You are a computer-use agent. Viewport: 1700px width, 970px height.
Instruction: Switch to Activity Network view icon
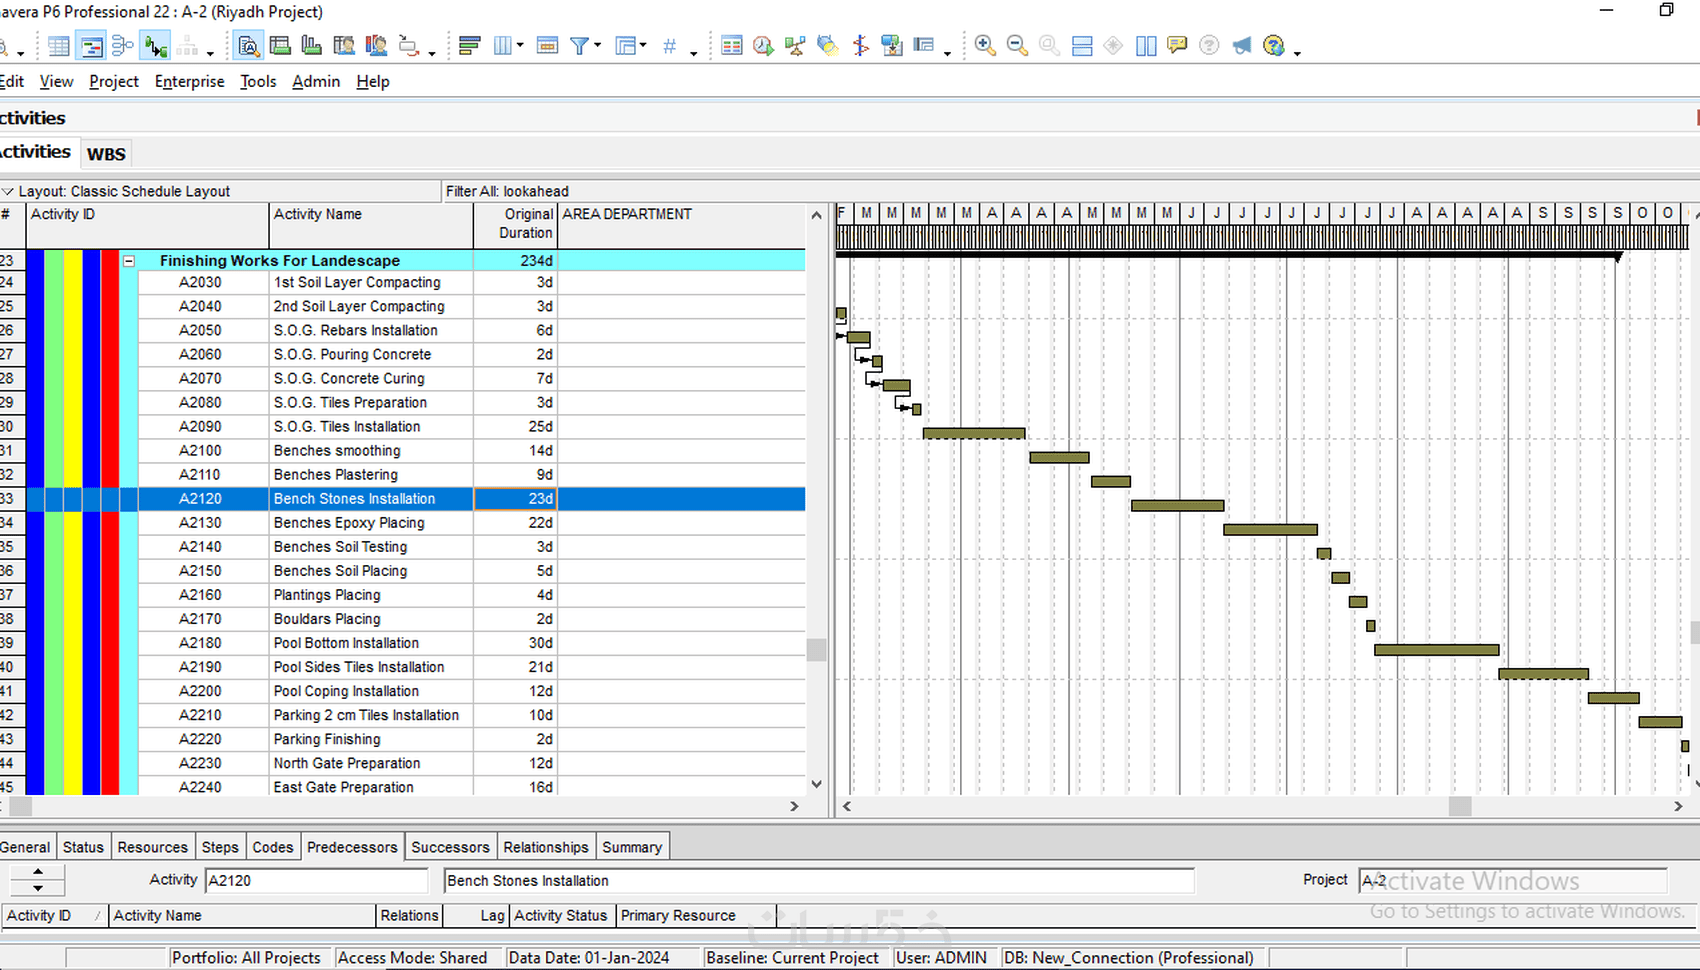pyautogui.click(x=123, y=46)
